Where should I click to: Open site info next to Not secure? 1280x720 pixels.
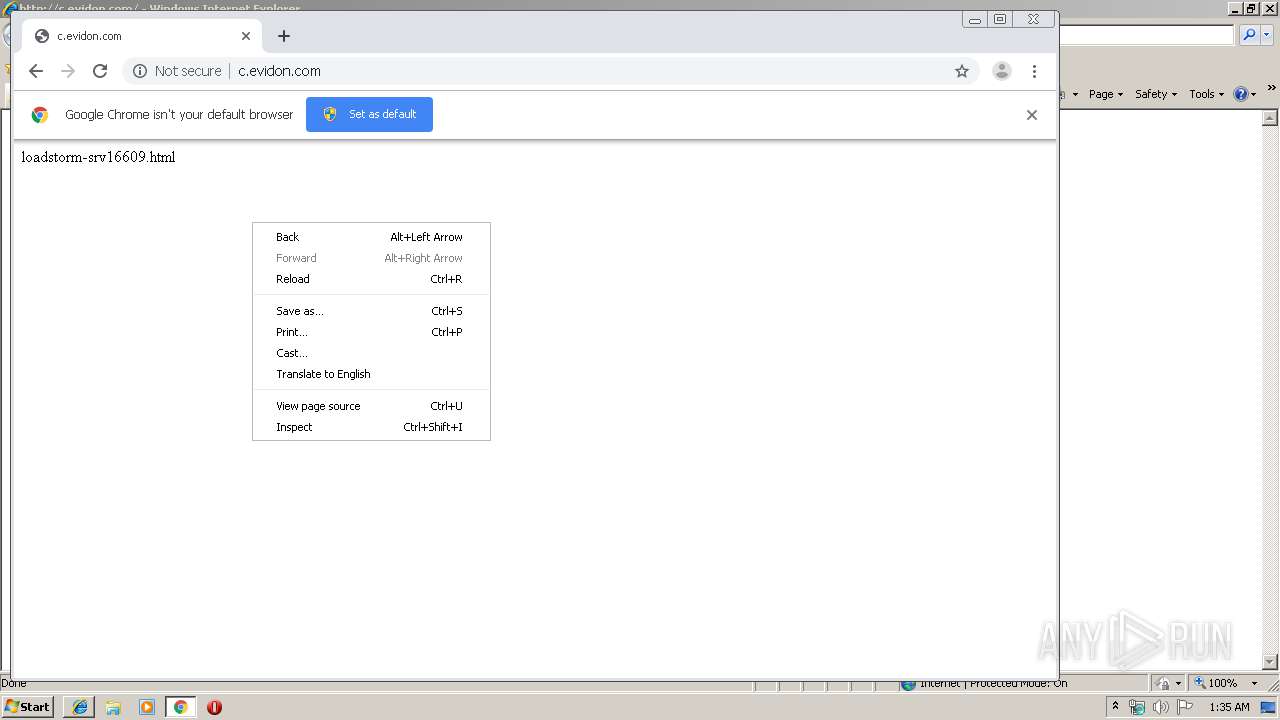[x=140, y=71]
